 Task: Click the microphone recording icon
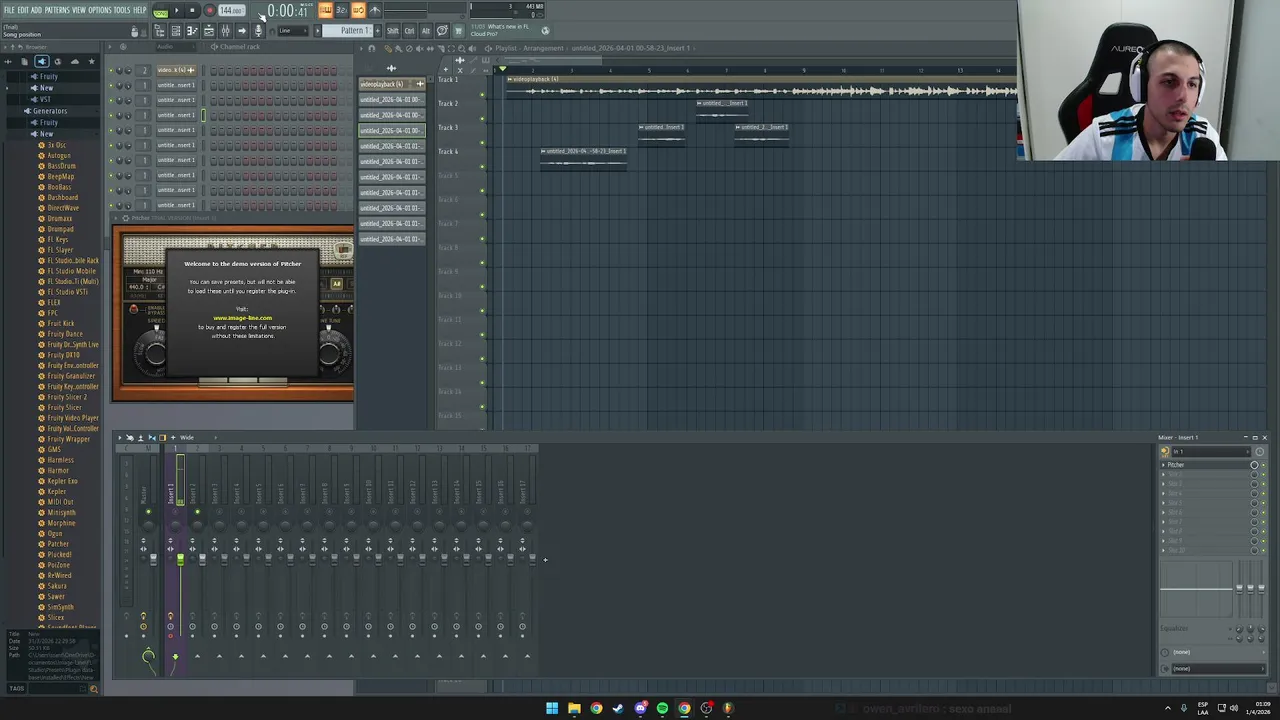pos(258,31)
